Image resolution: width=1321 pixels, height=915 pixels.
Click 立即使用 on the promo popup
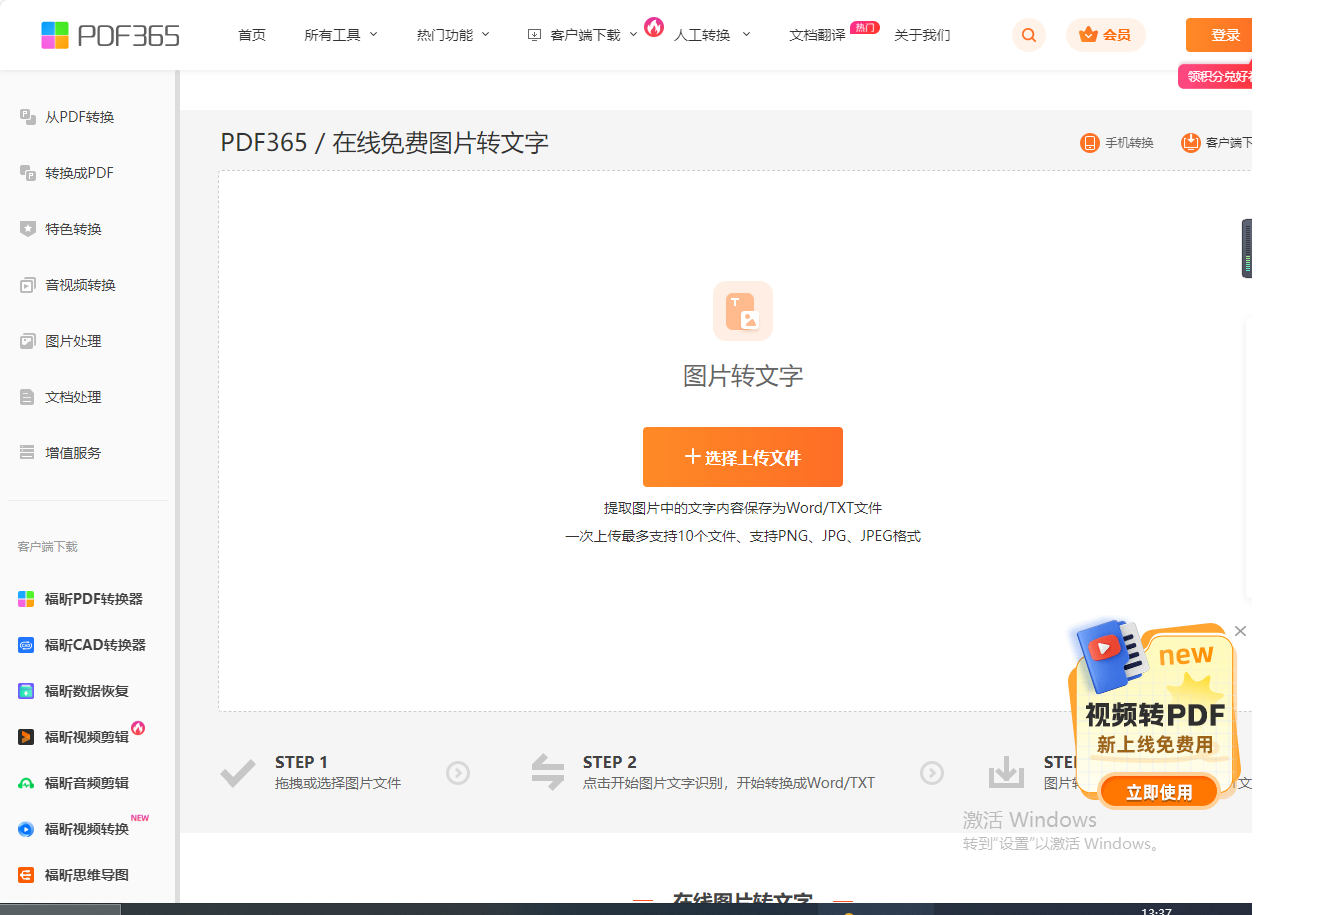(1159, 792)
